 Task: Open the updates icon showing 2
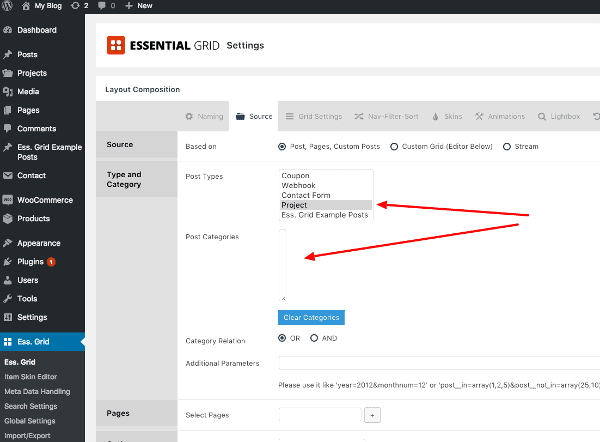[75, 6]
